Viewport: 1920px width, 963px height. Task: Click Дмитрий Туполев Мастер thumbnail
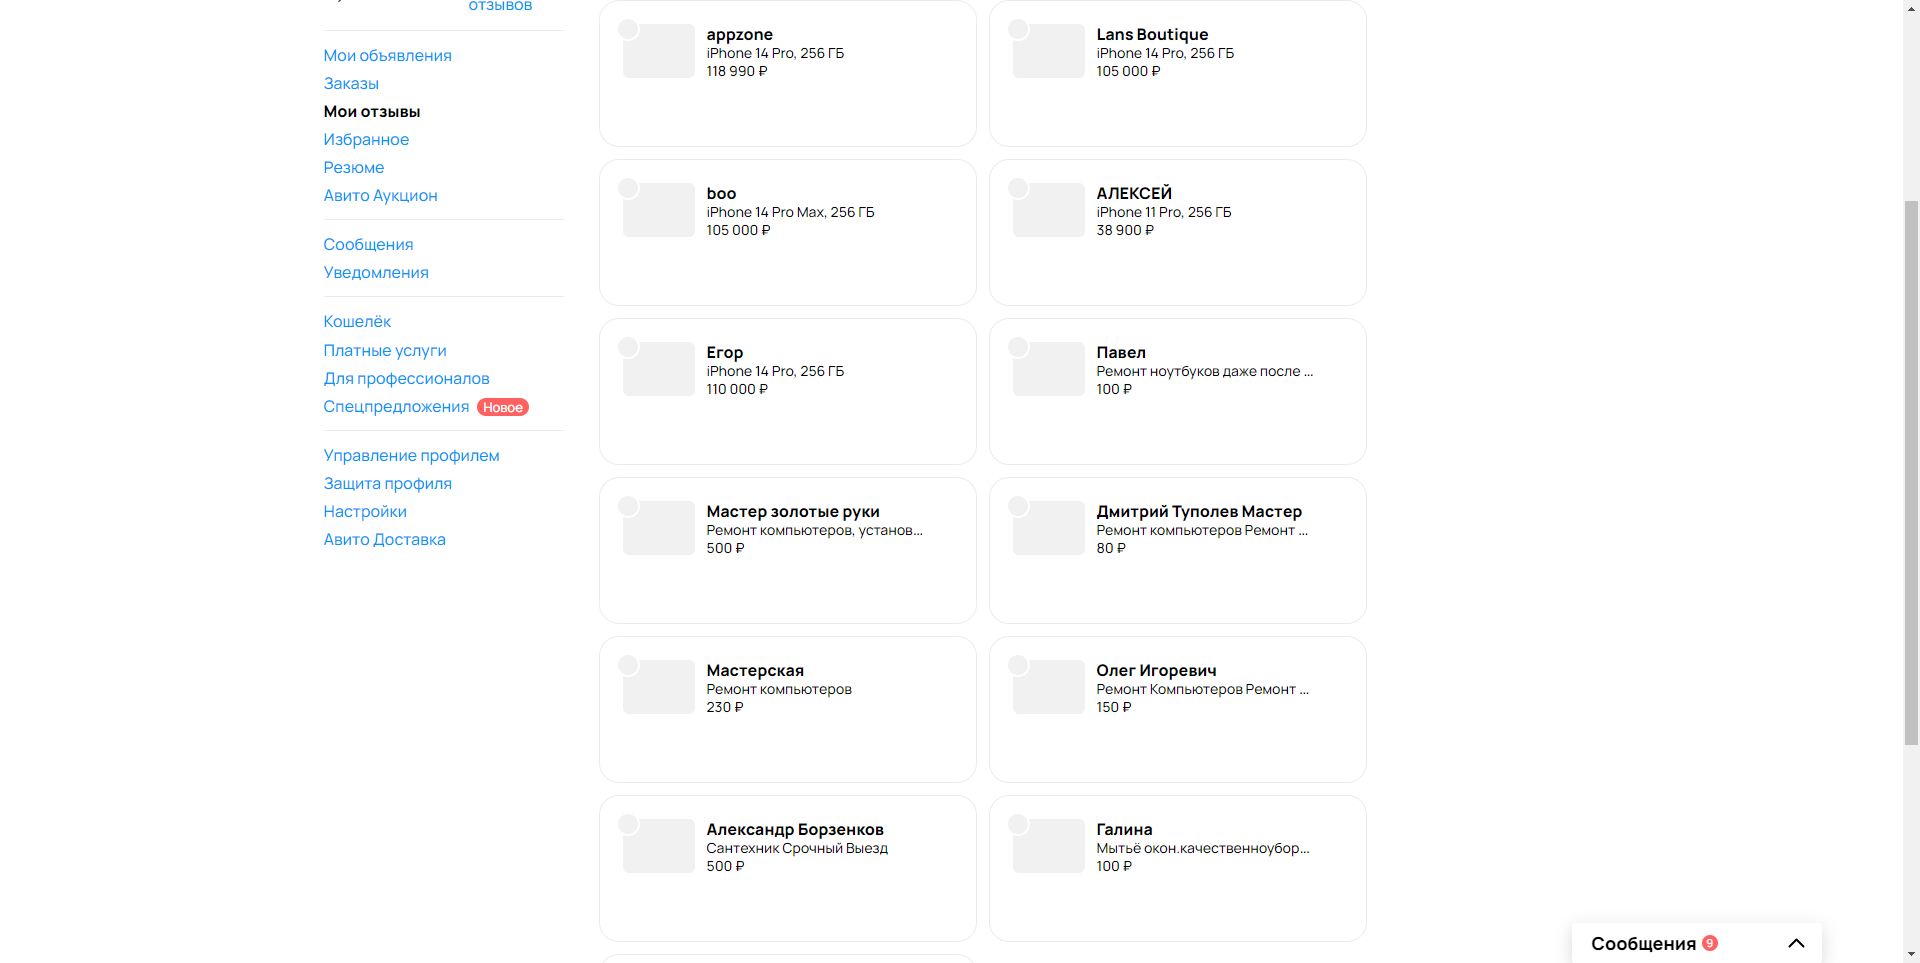click(1049, 528)
